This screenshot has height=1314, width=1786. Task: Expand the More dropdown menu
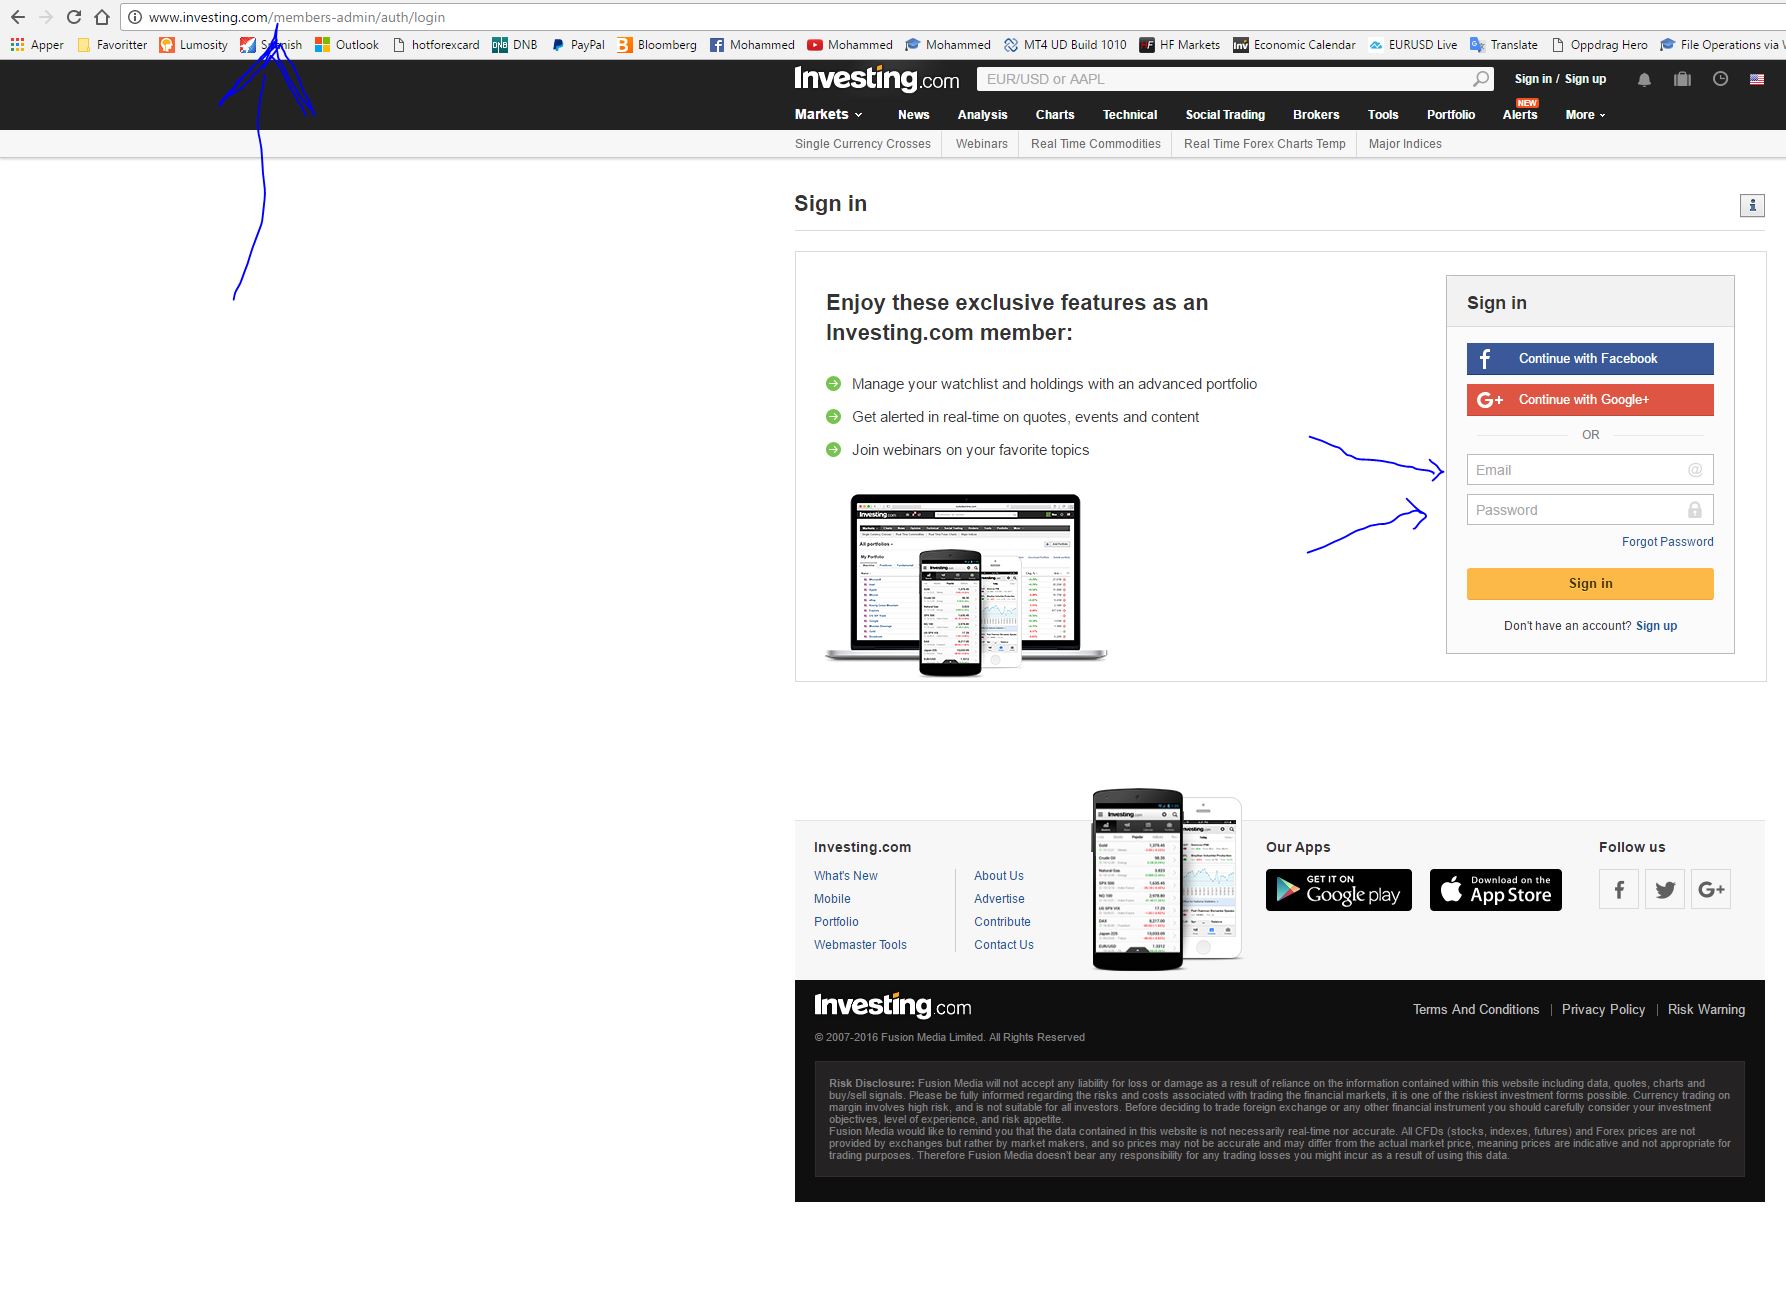1585,115
